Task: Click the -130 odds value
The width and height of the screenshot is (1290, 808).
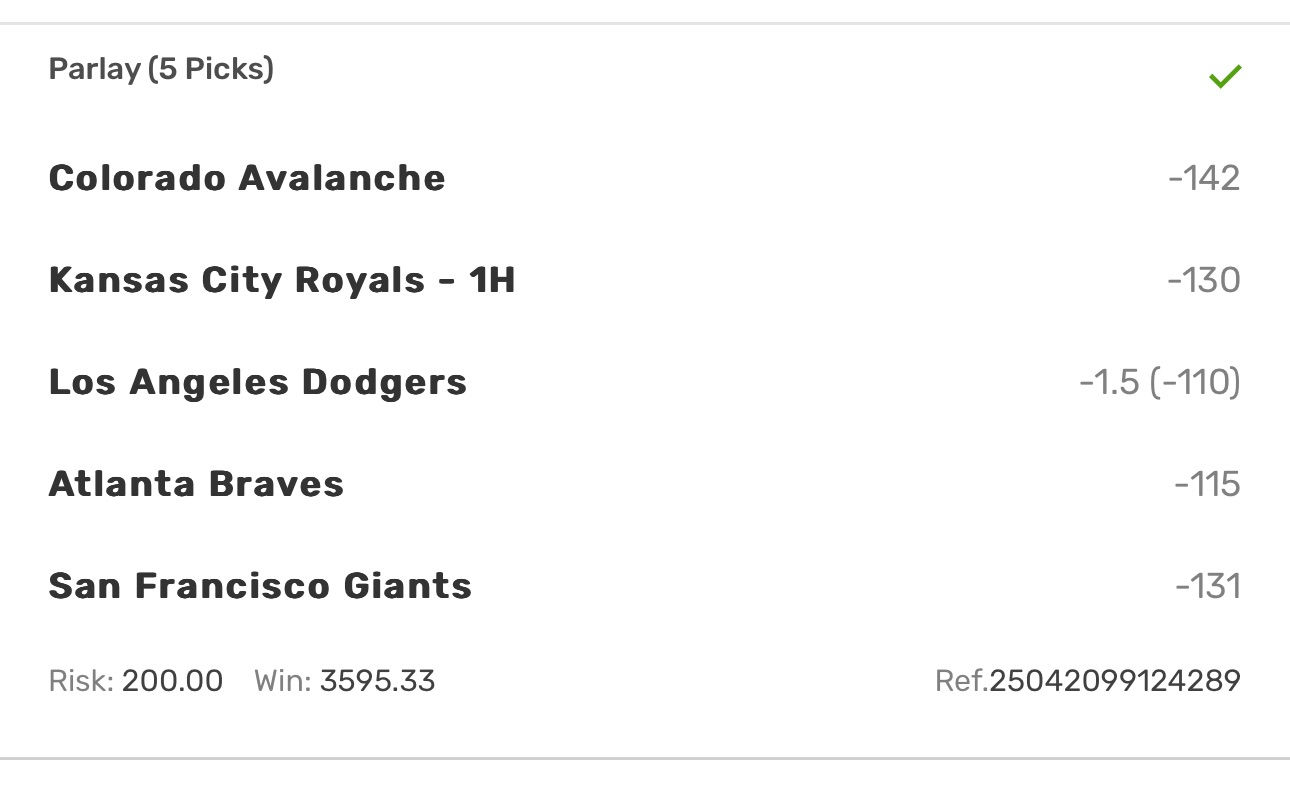Action: pyautogui.click(x=1204, y=280)
